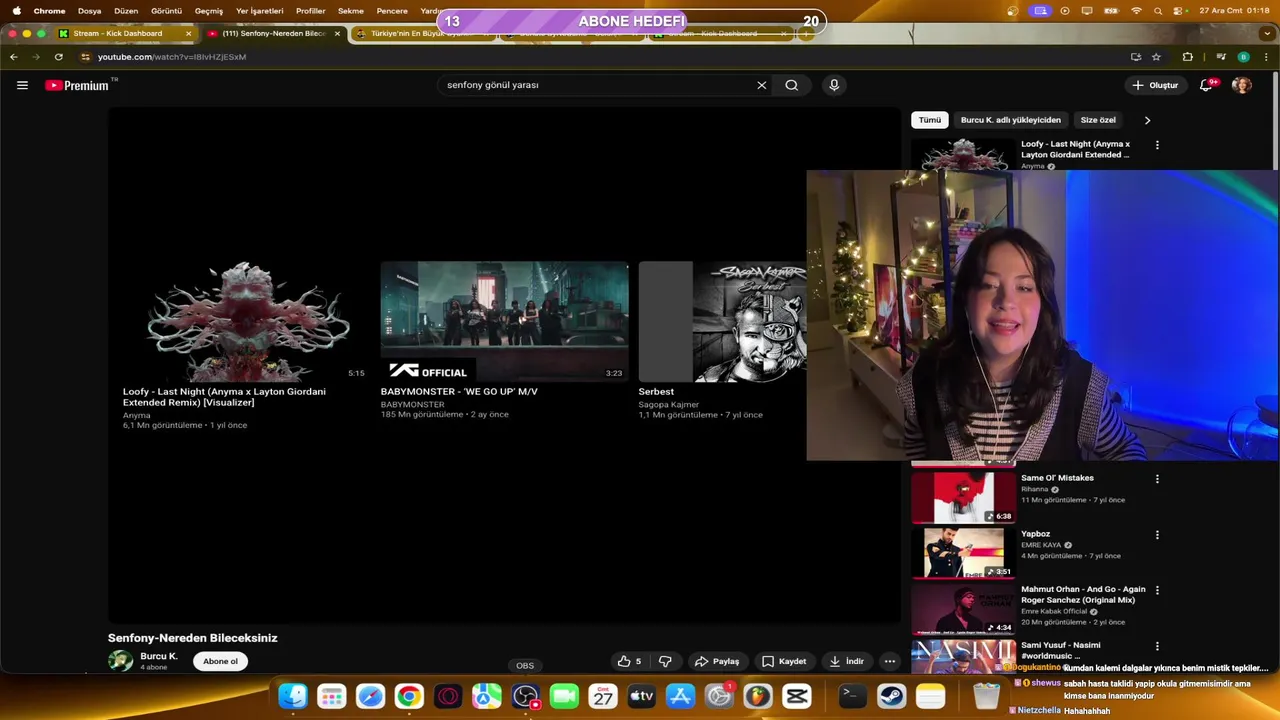Open the Dosya menu

click(90, 11)
